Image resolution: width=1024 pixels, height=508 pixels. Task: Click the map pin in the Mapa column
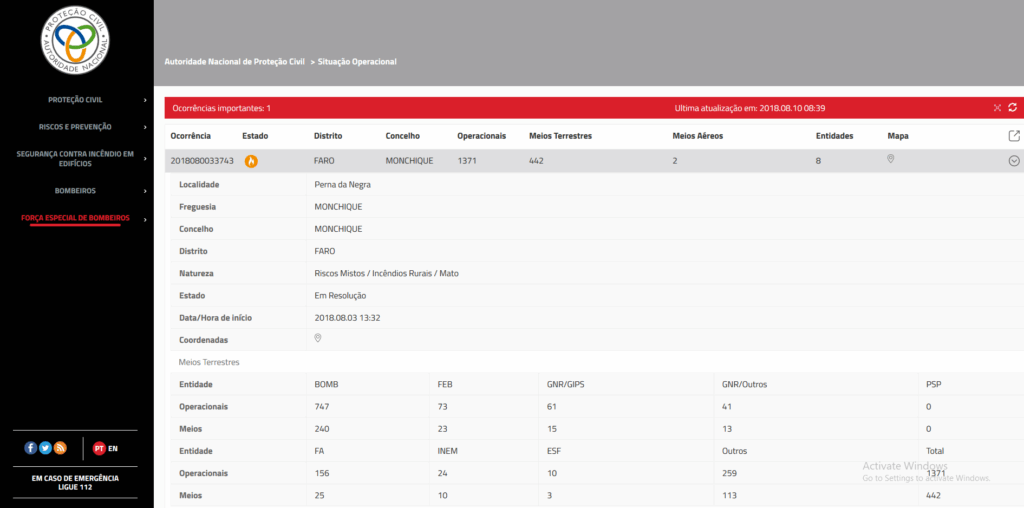click(890, 159)
